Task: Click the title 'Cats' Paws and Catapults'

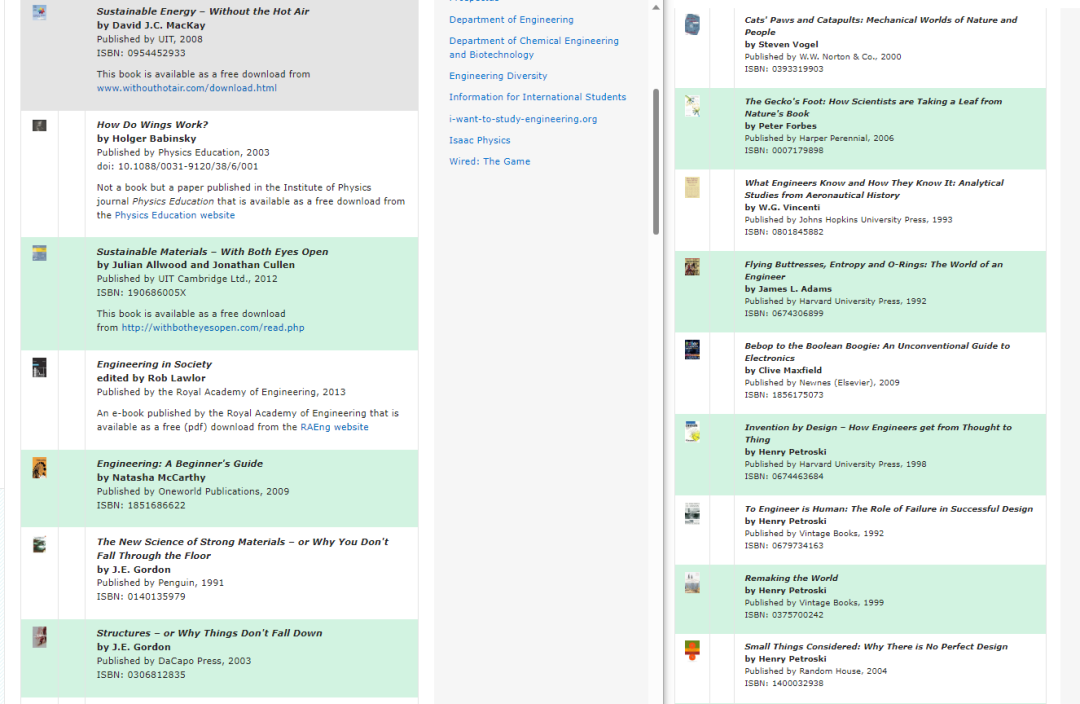Action: pyautogui.click(x=881, y=26)
